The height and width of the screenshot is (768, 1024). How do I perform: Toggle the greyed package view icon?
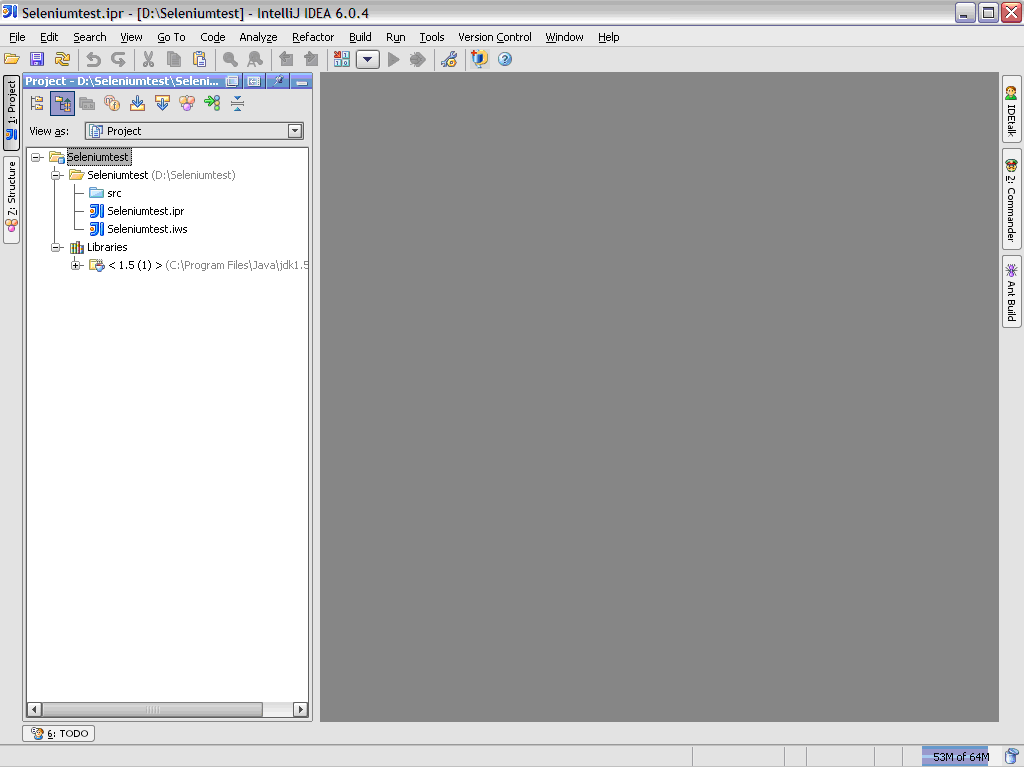[88, 103]
